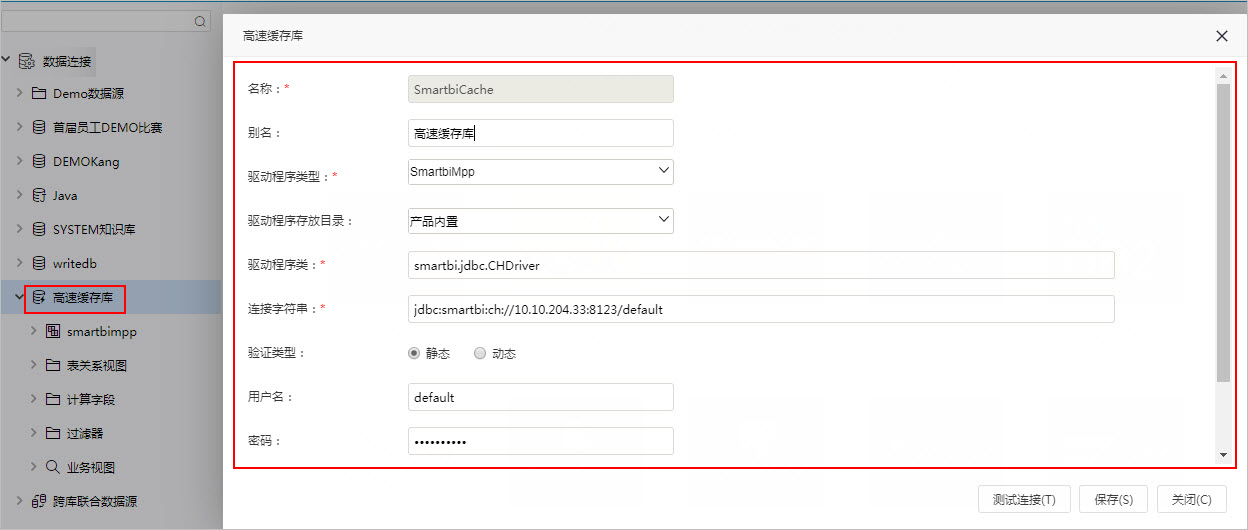Expand the smartbimpp node arrow

click(x=34, y=332)
